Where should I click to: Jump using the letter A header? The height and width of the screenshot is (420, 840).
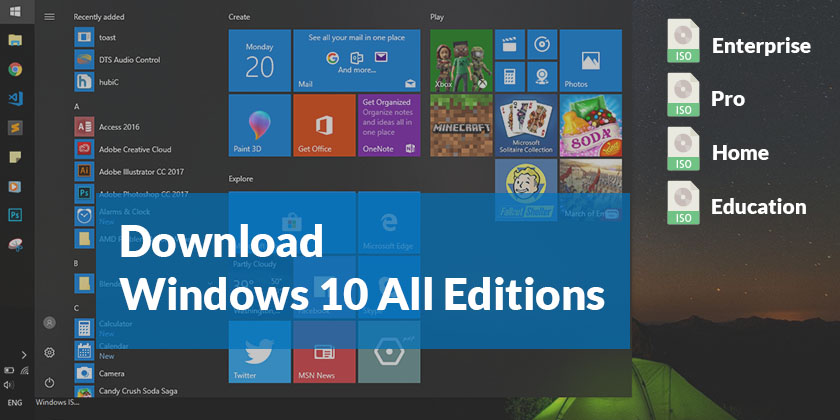click(77, 107)
